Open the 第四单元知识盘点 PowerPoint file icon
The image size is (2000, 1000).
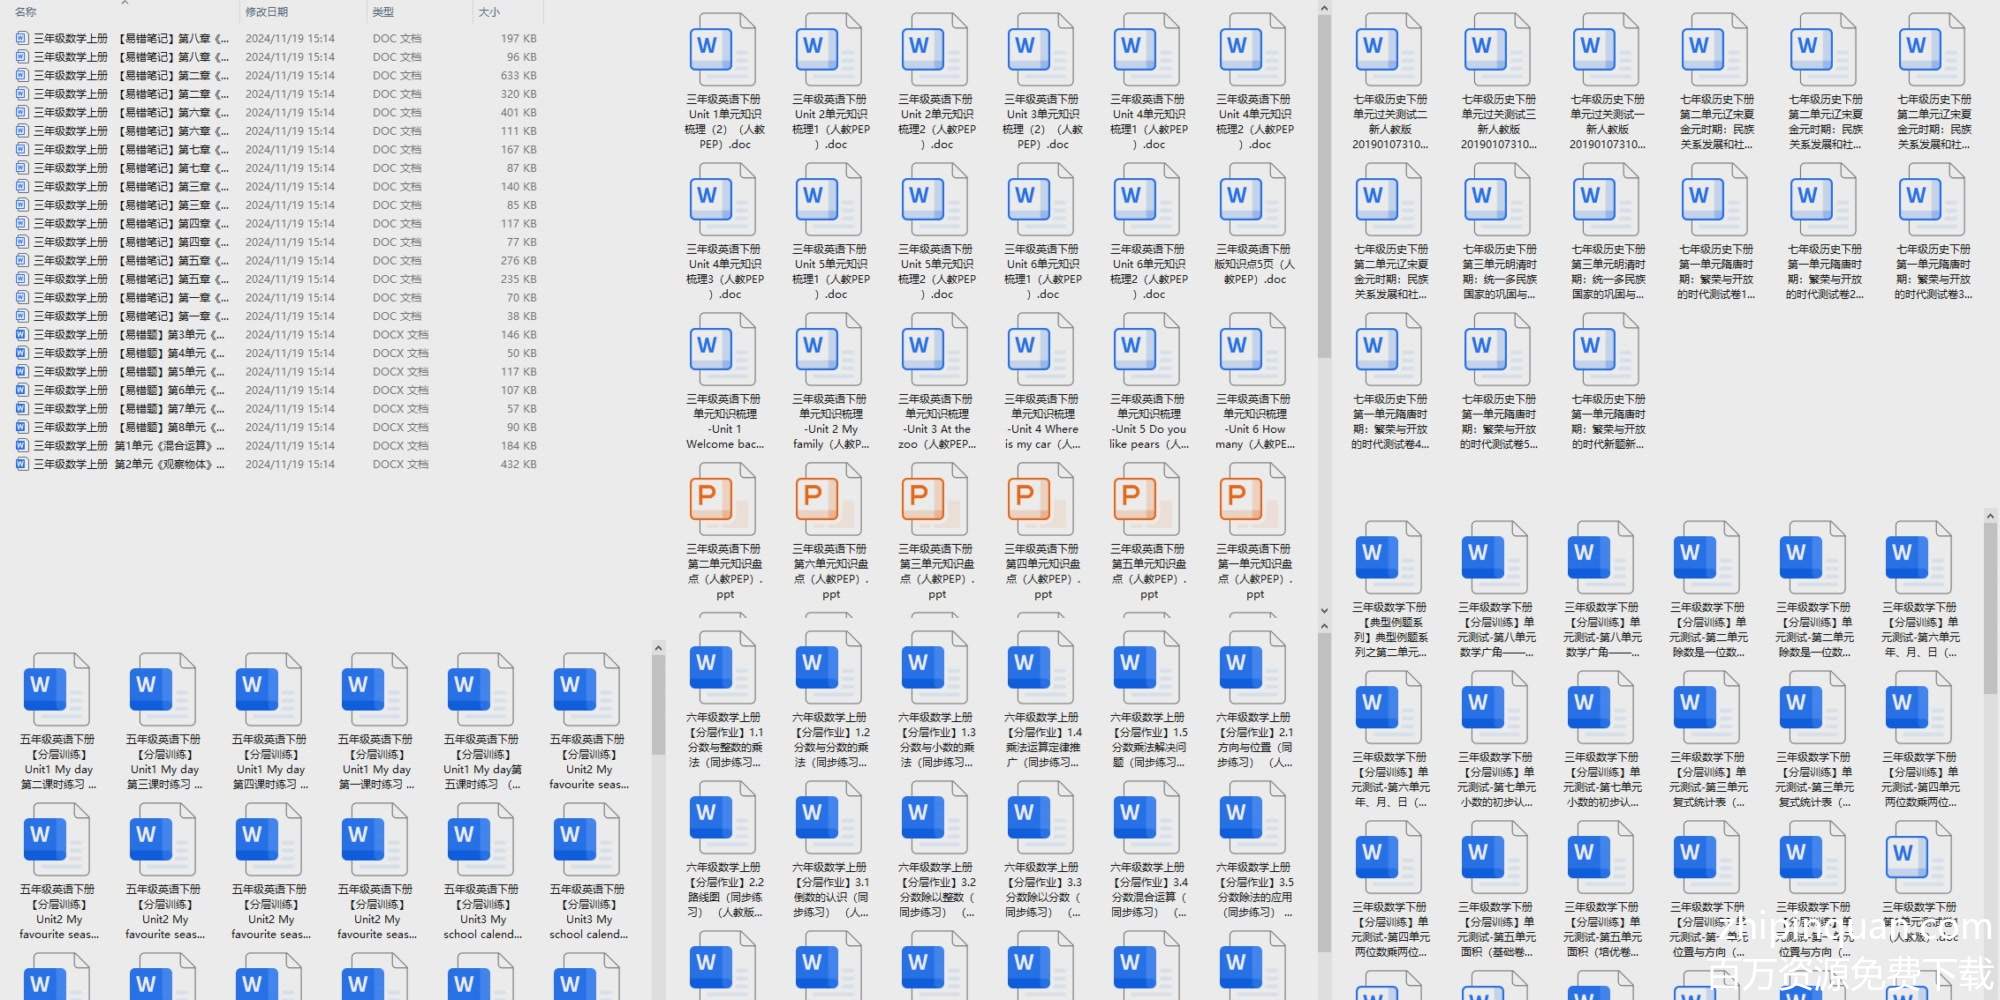pos(1041,500)
